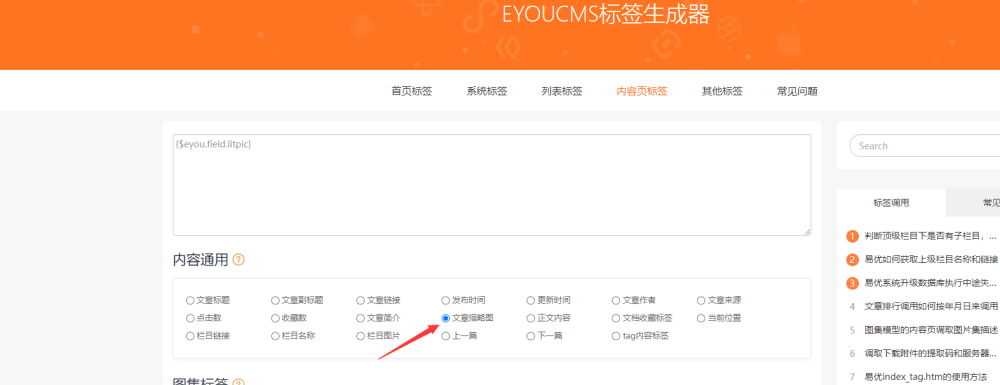Open article 图集模型的内容页调取图片集描述

tap(931, 330)
